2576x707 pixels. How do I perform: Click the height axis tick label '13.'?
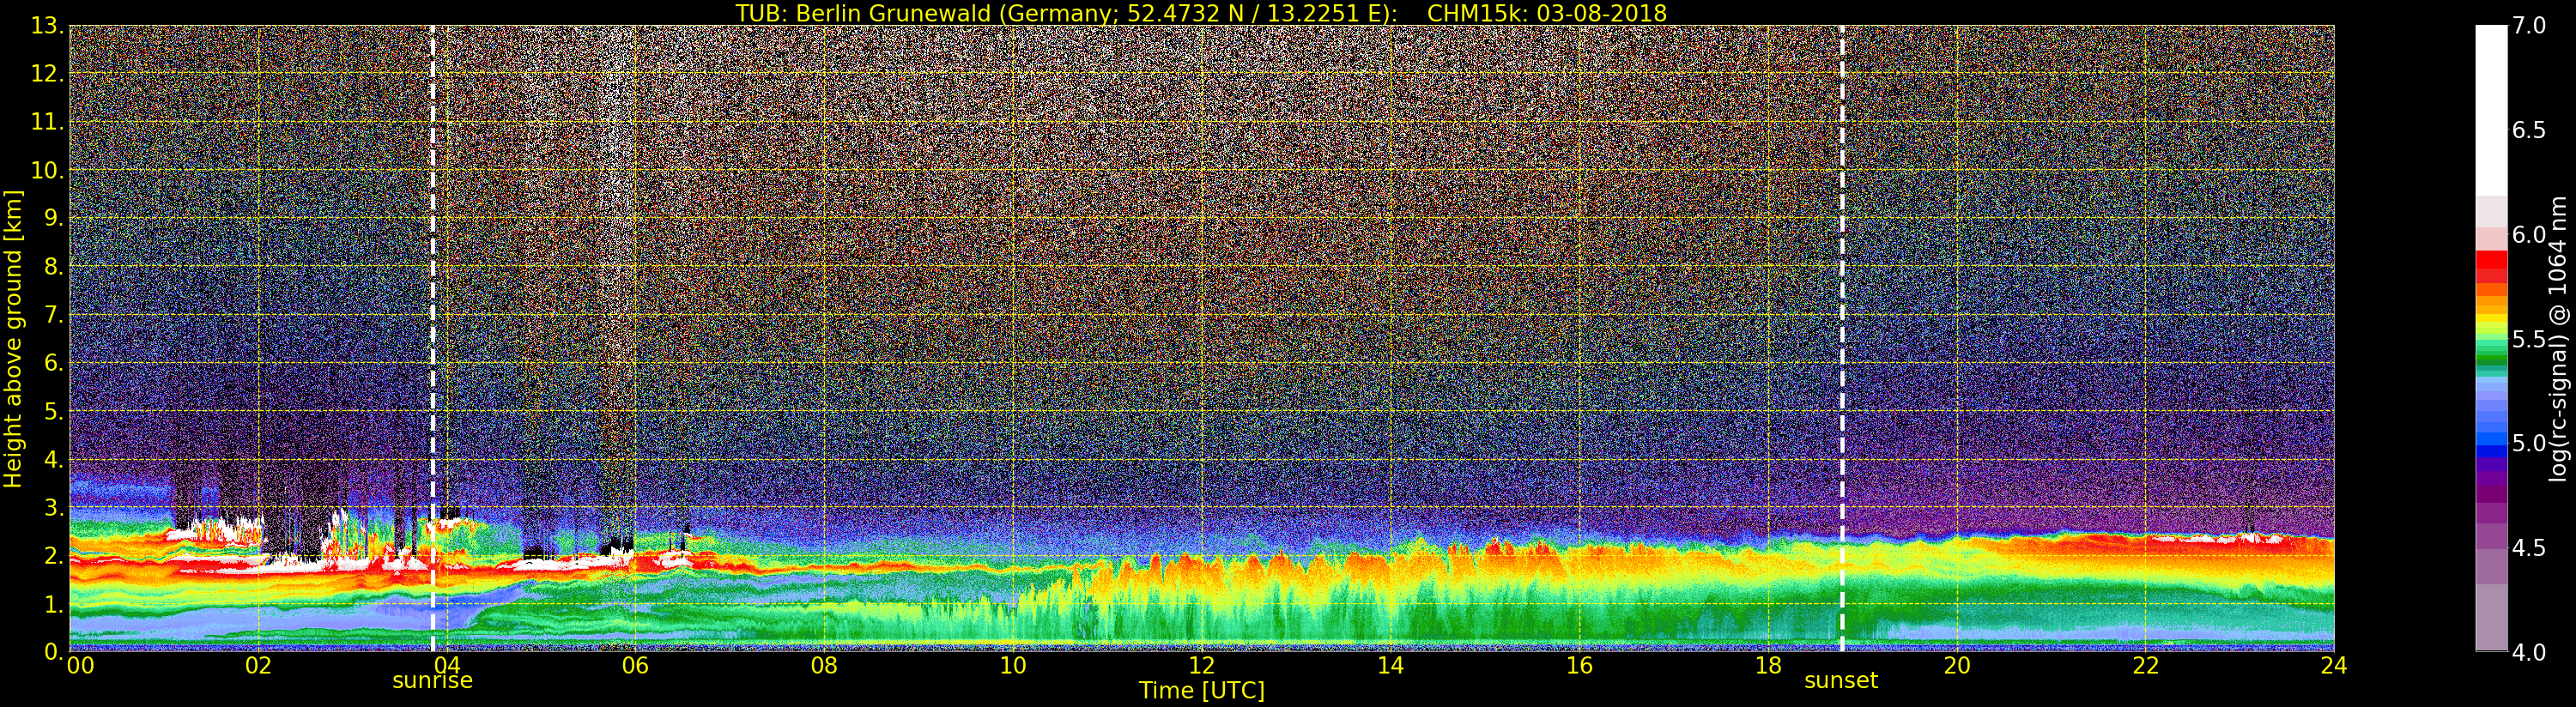tap(47, 26)
